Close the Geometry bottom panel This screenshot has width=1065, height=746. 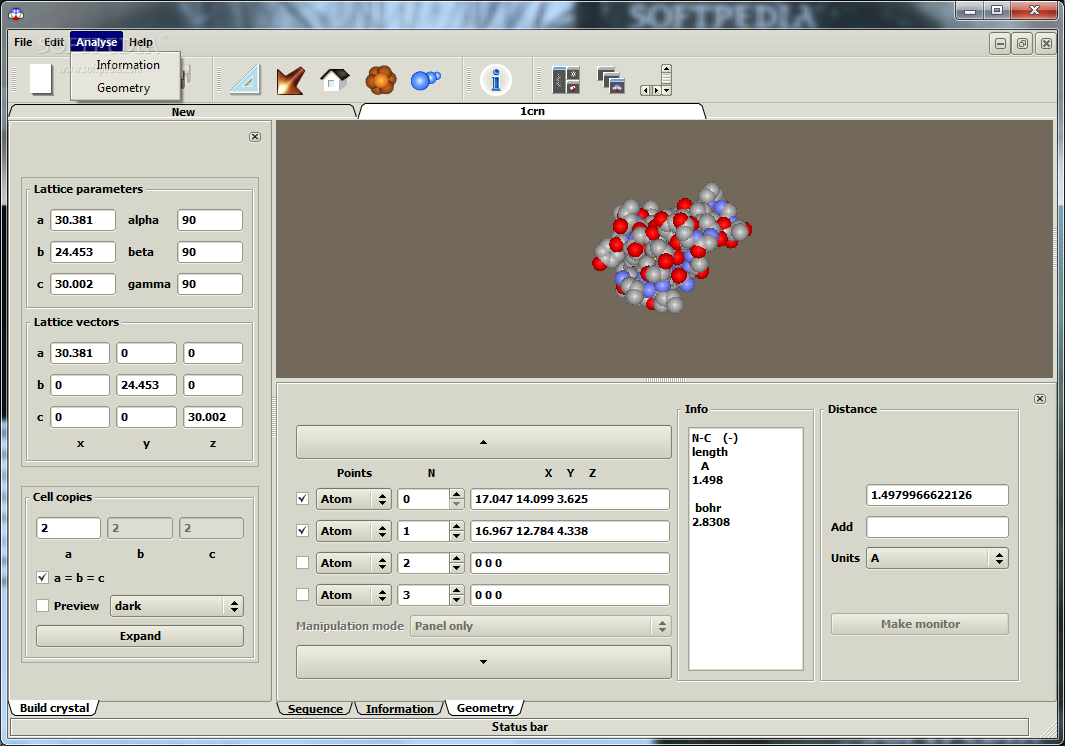tap(1040, 399)
